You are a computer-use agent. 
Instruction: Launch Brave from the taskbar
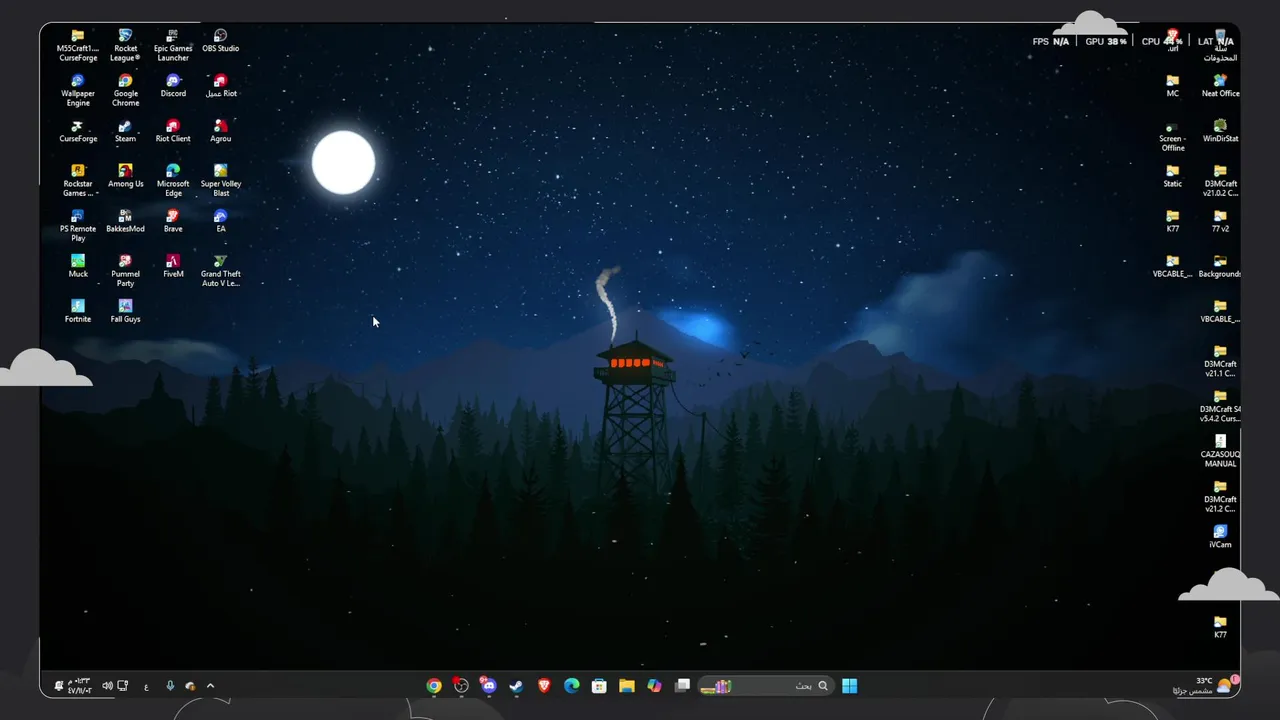tap(544, 686)
